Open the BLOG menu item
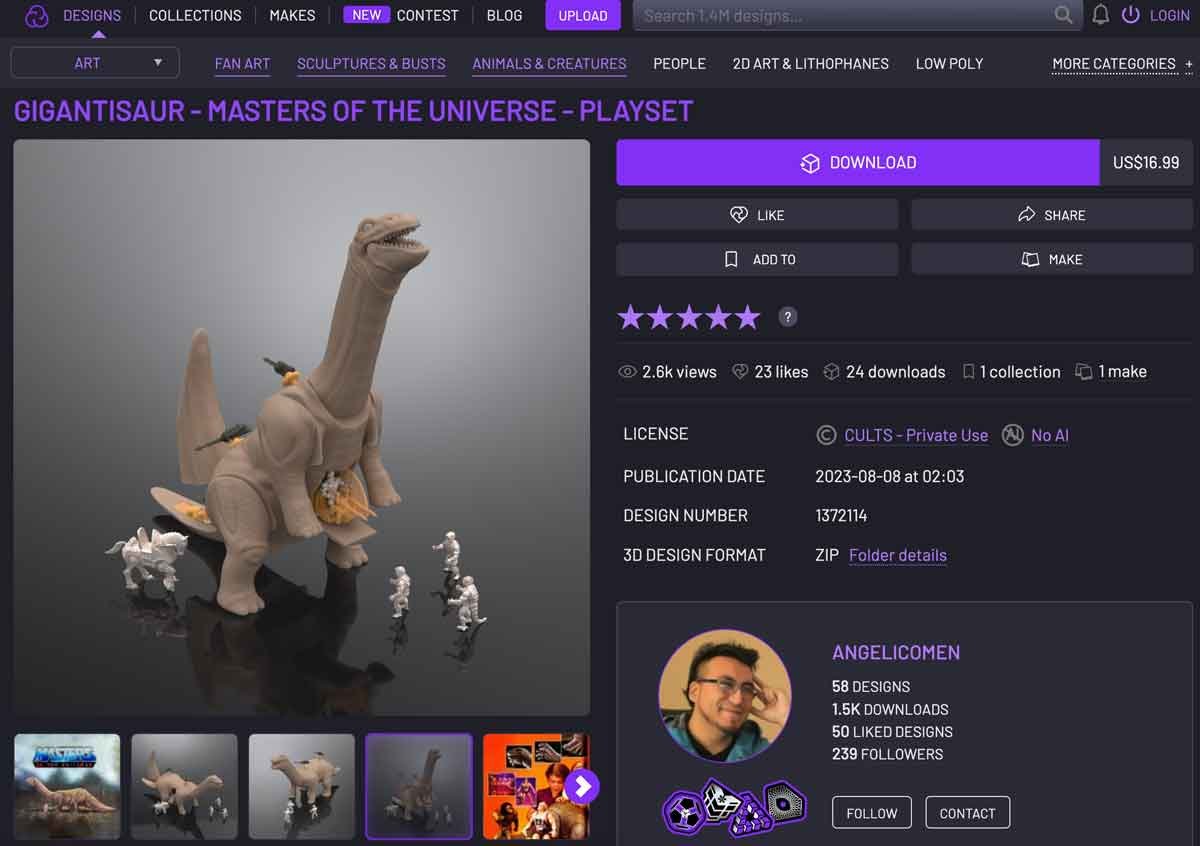This screenshot has height=846, width=1200. 504,15
